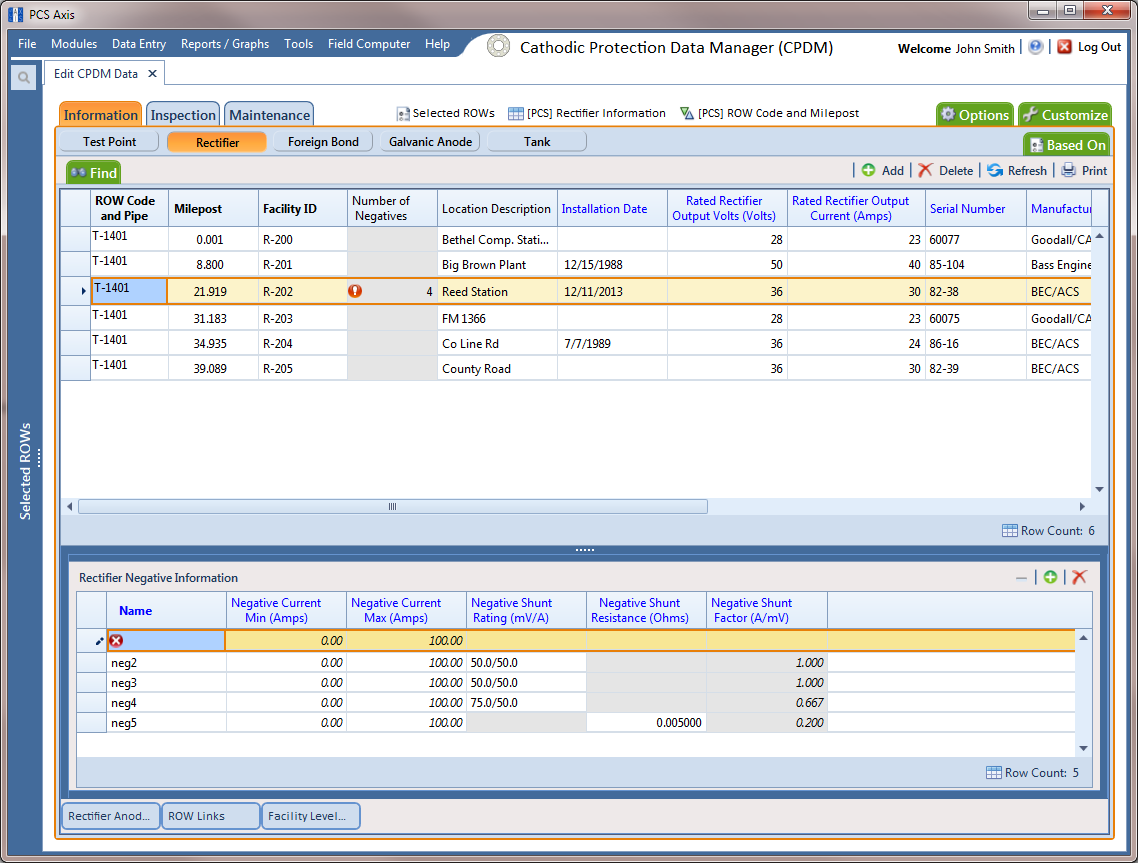Select the Foreign Bond facility tab
Viewport: 1138px width, 863px height.
(x=323, y=142)
